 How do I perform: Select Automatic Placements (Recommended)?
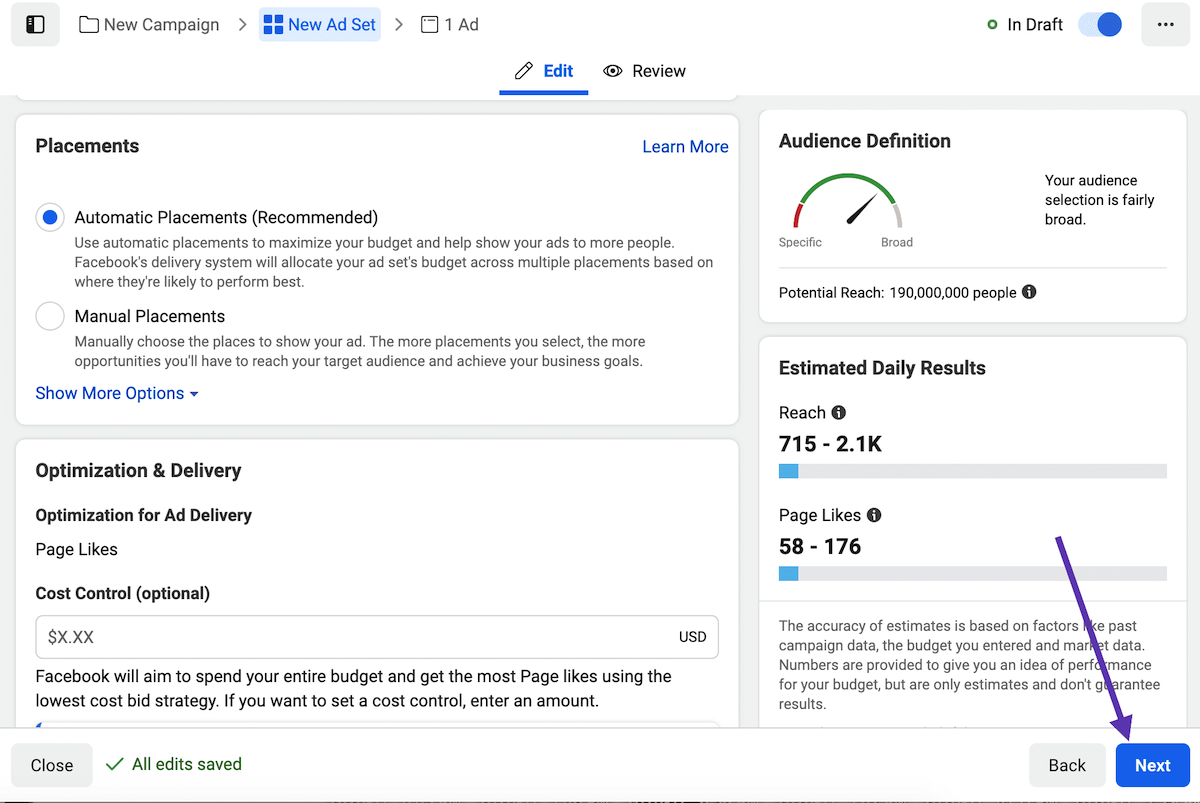pyautogui.click(x=50, y=217)
